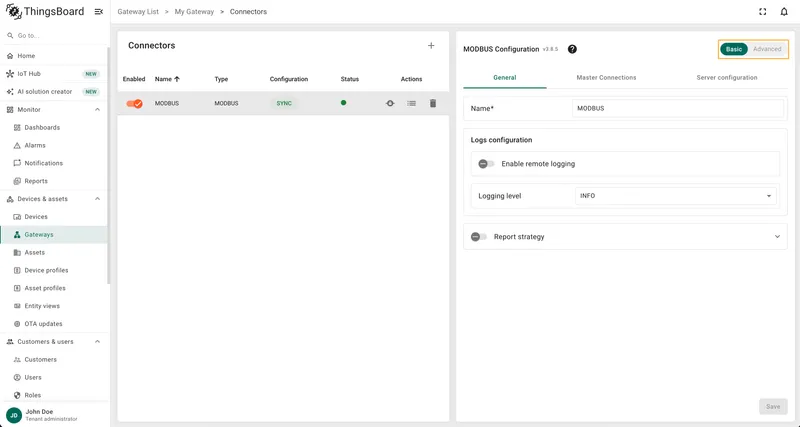Open the Server configuration tab
The image size is (800, 427).
(x=727, y=78)
